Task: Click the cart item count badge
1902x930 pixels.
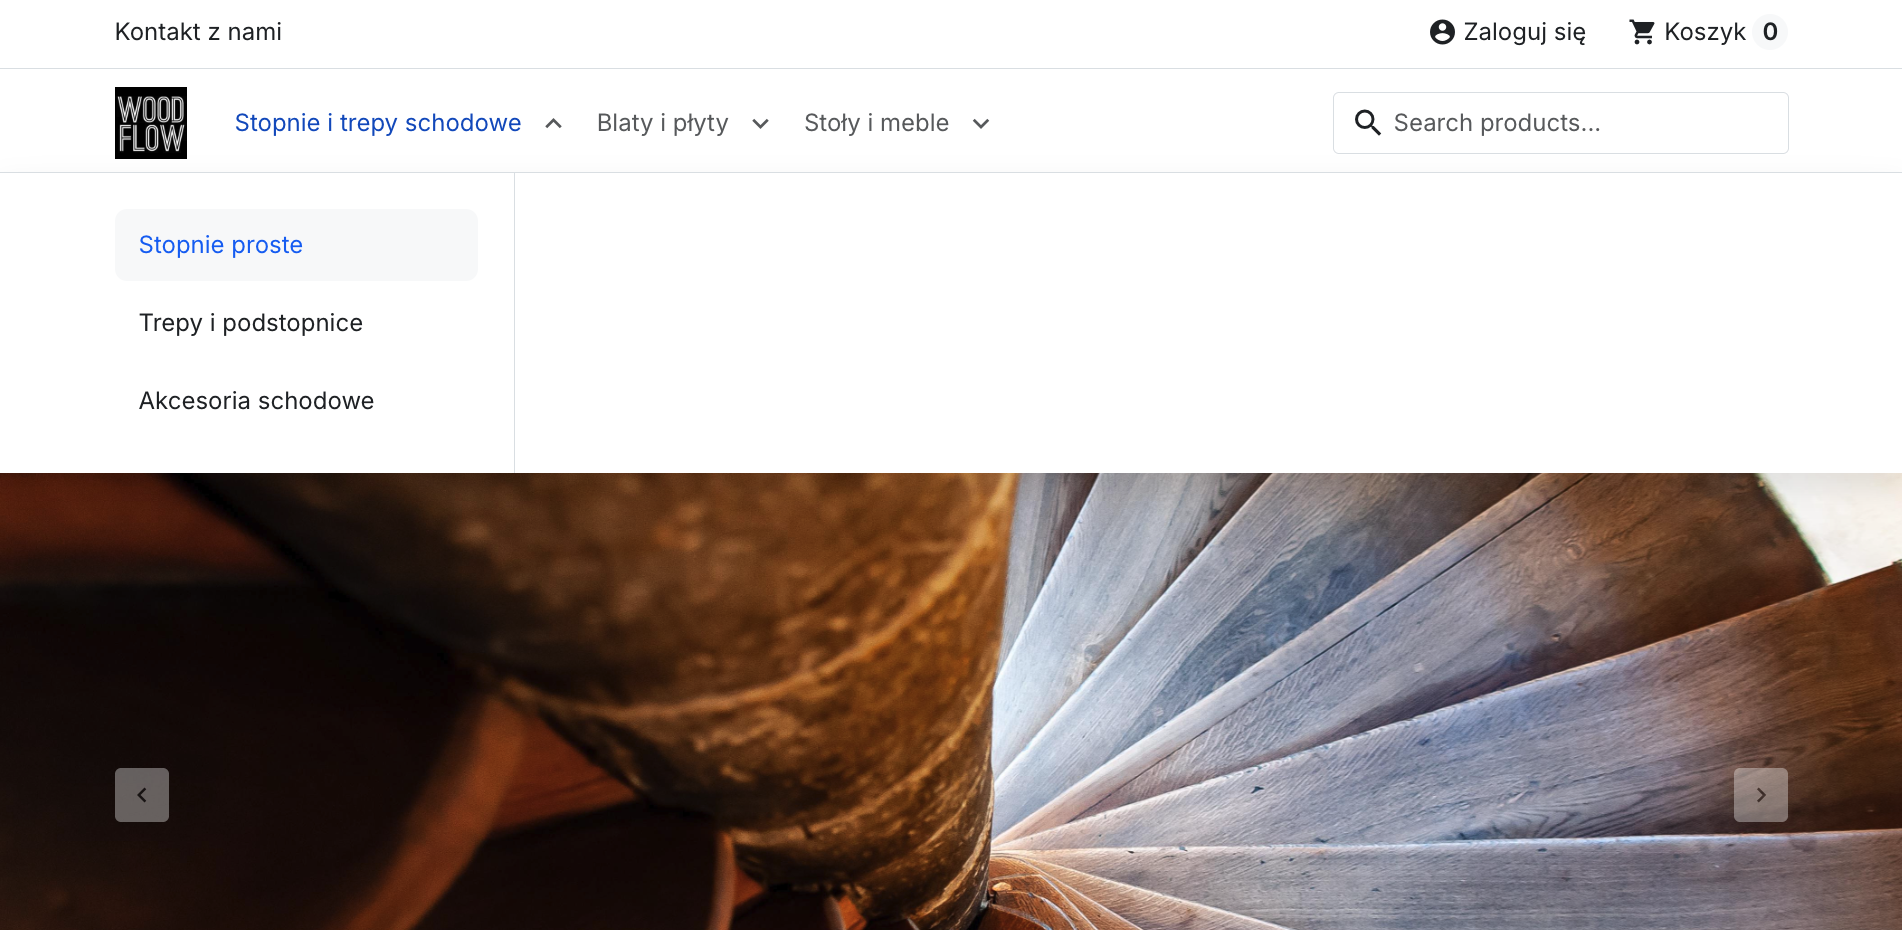Action: click(x=1770, y=32)
